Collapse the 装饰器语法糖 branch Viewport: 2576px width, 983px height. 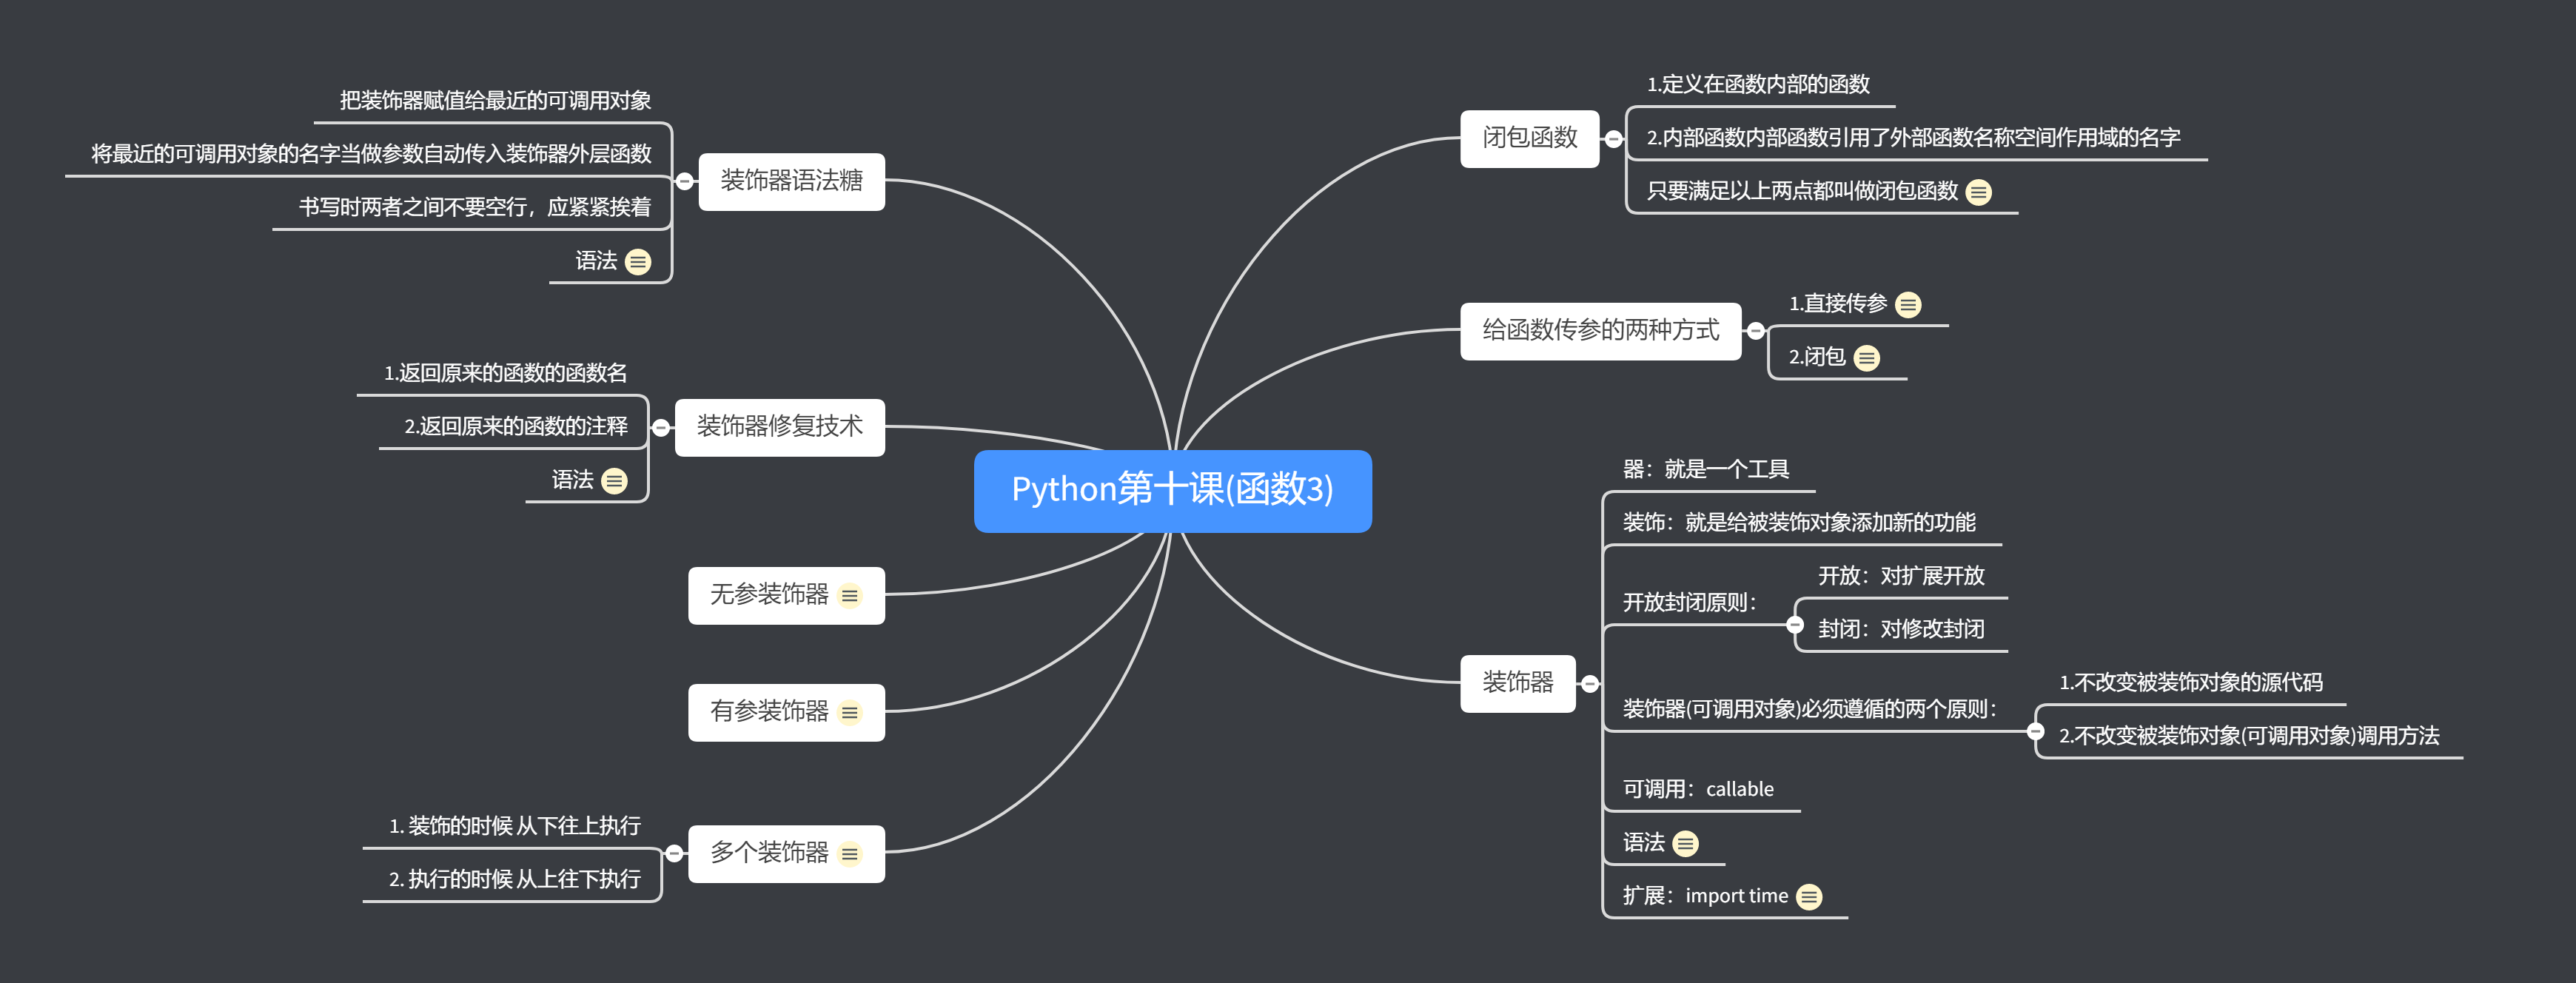(x=685, y=182)
